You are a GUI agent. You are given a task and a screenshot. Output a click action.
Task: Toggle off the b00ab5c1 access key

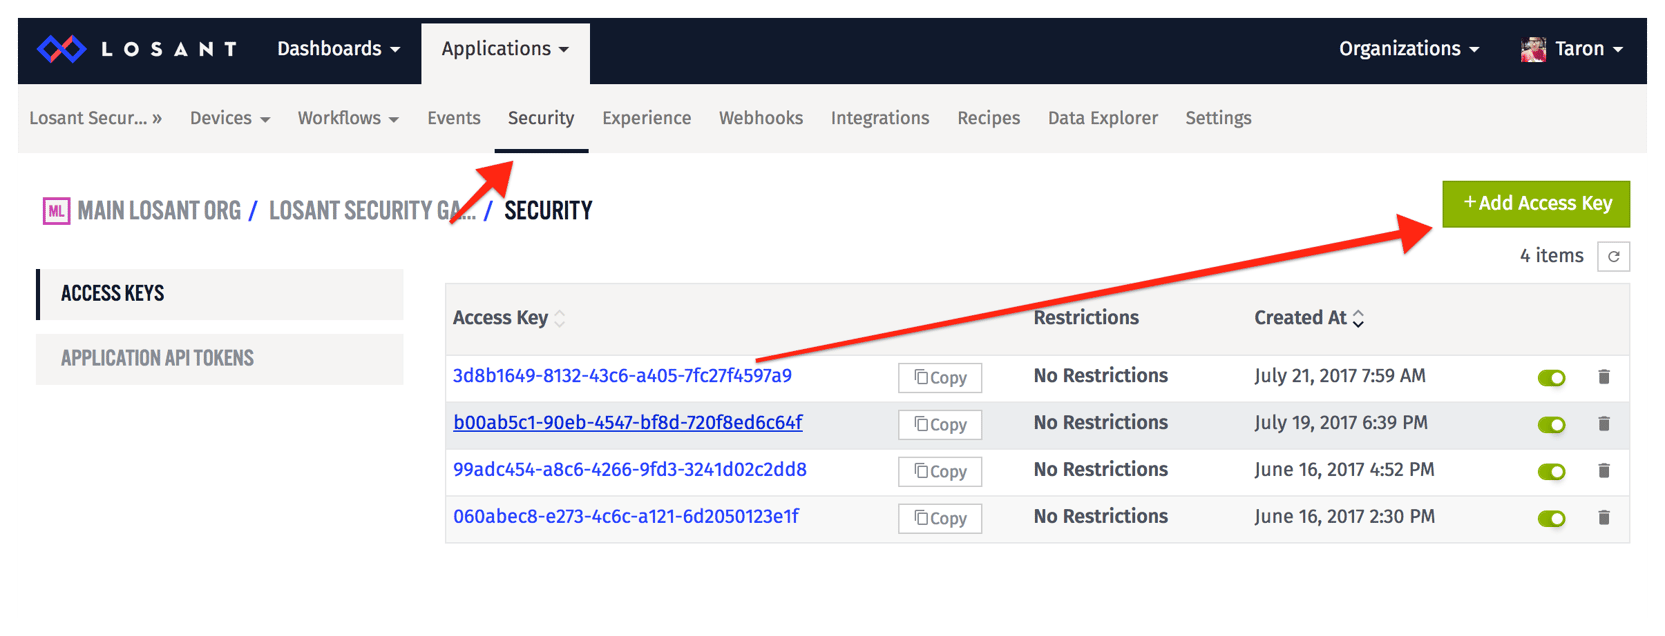[x=1551, y=425]
